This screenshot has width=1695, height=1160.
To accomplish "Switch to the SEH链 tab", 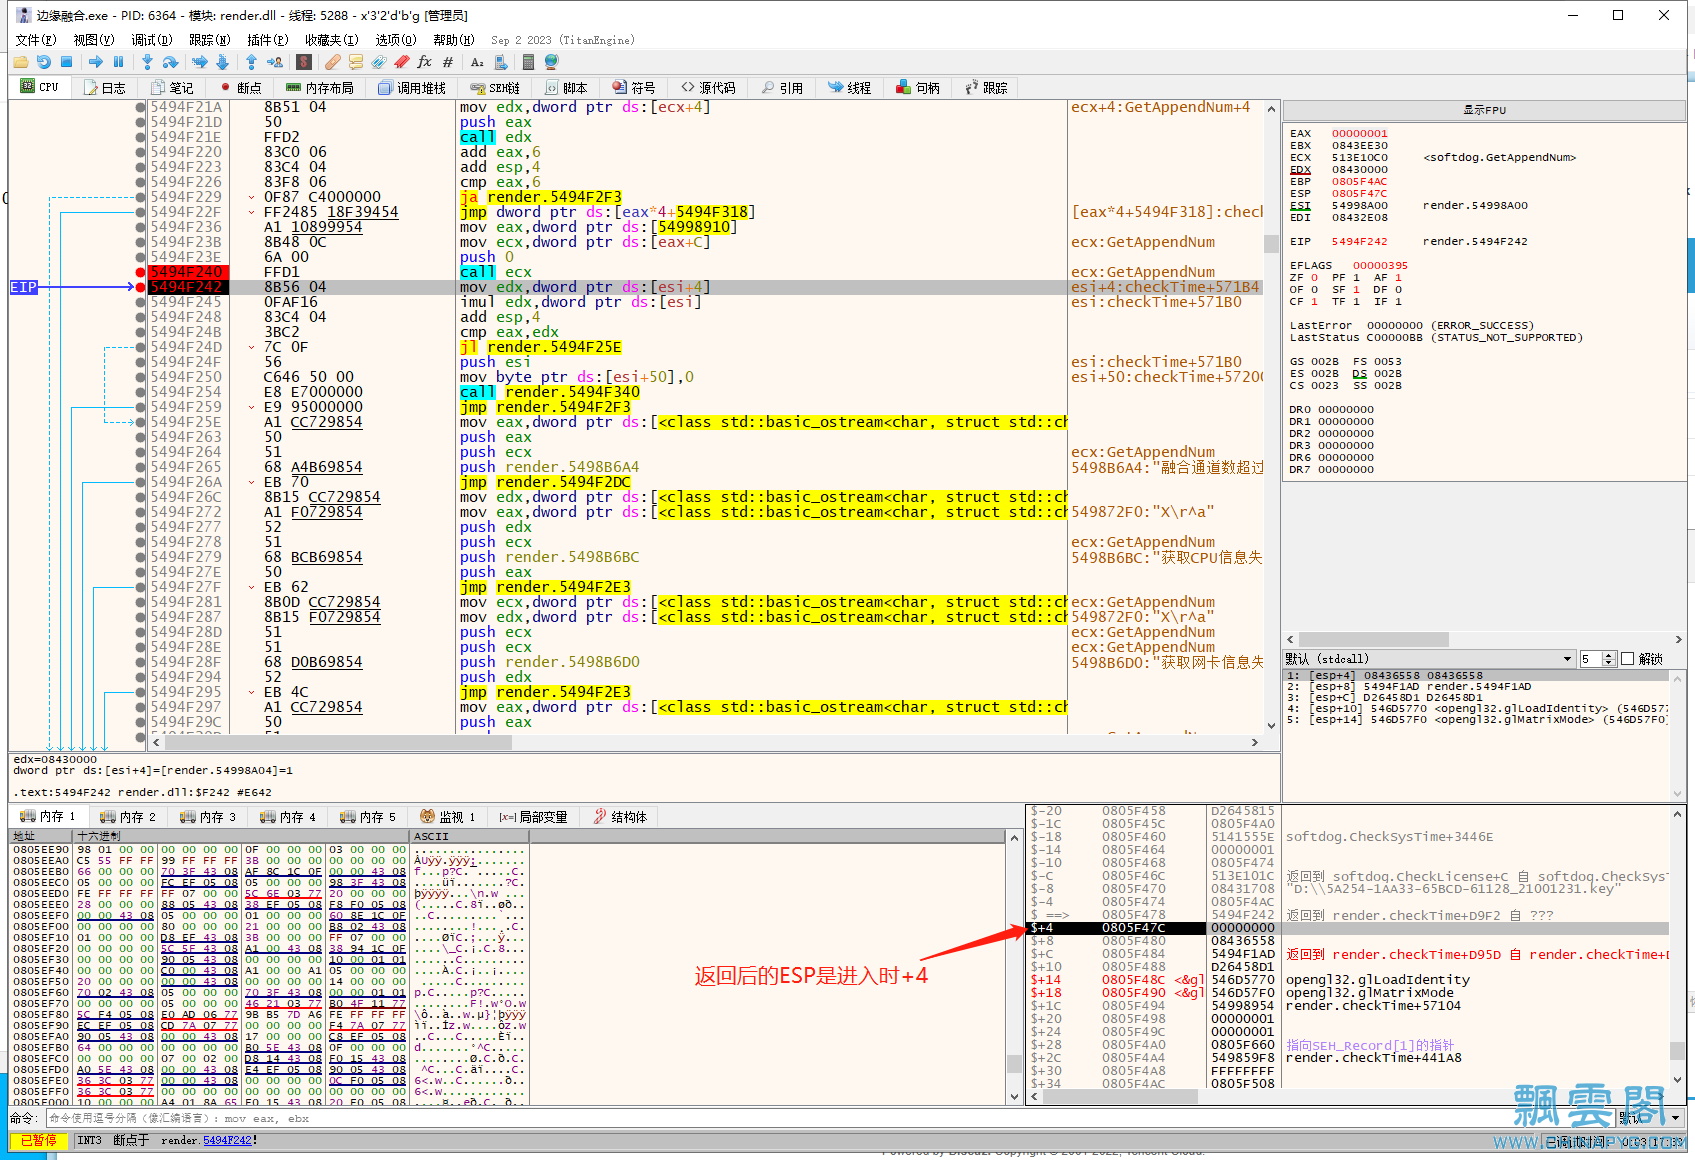I will (x=495, y=88).
